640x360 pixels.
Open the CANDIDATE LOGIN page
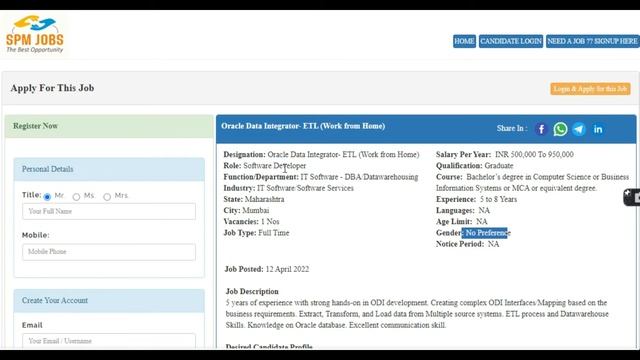tap(511, 41)
